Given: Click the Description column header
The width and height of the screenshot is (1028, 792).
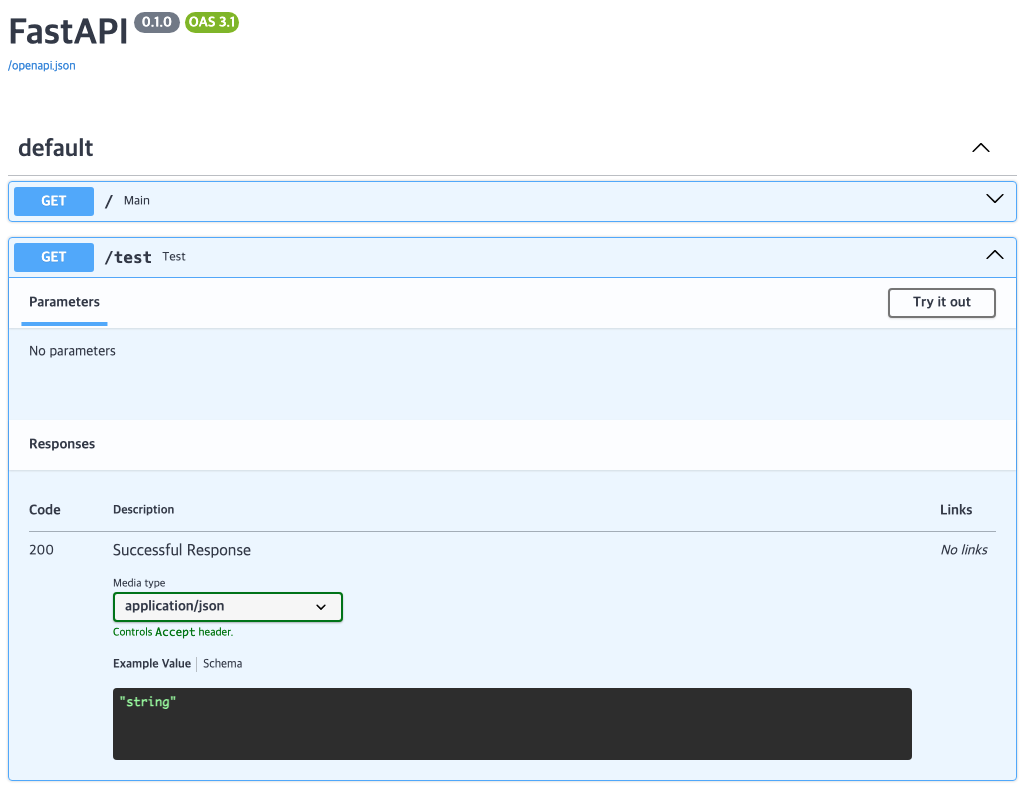Looking at the screenshot, I should click(144, 509).
